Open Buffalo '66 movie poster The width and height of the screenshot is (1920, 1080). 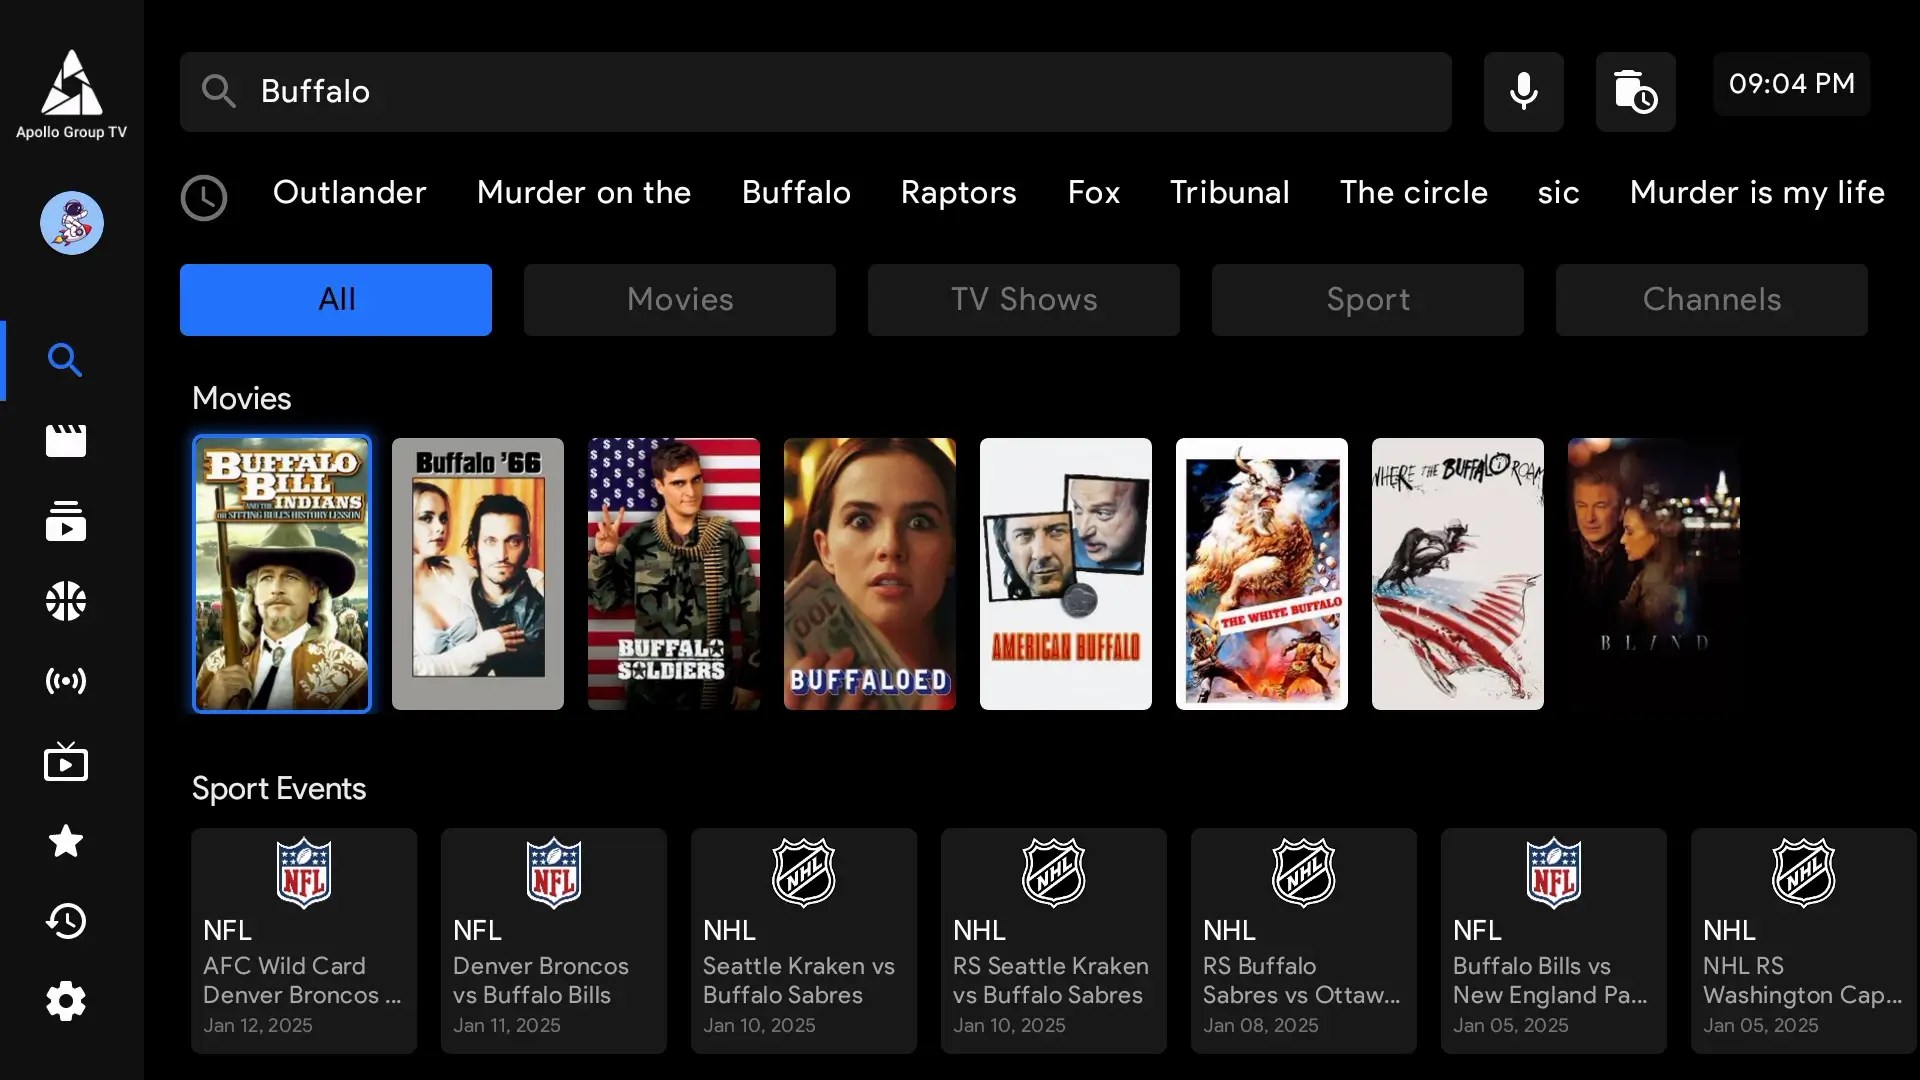click(478, 574)
